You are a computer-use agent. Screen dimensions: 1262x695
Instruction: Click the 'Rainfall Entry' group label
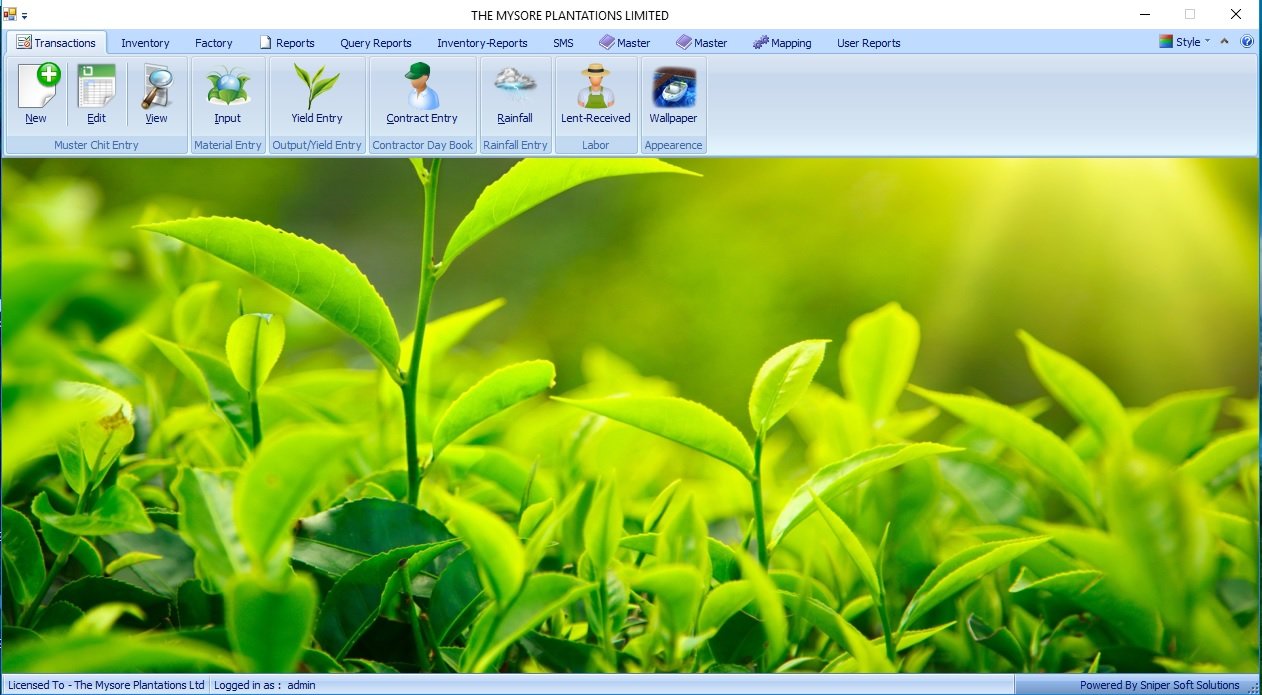pyautogui.click(x=515, y=145)
